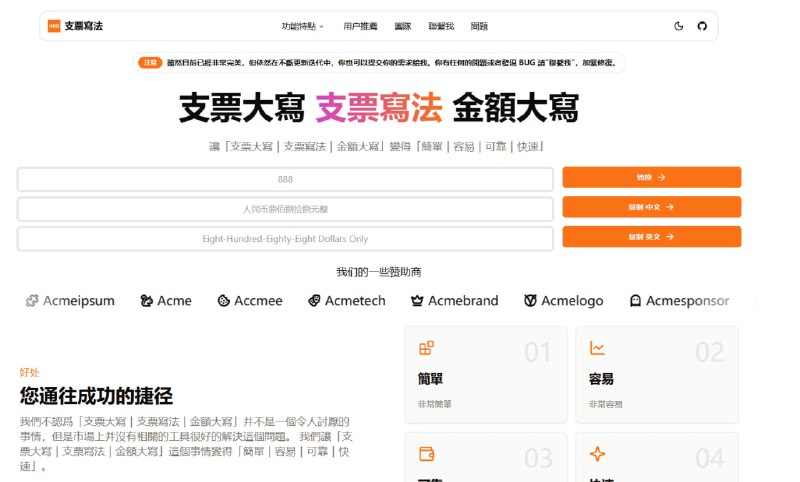Viewport: 800px width, 482px height.
Task: Open the 問題 nav link
Action: tap(479, 26)
